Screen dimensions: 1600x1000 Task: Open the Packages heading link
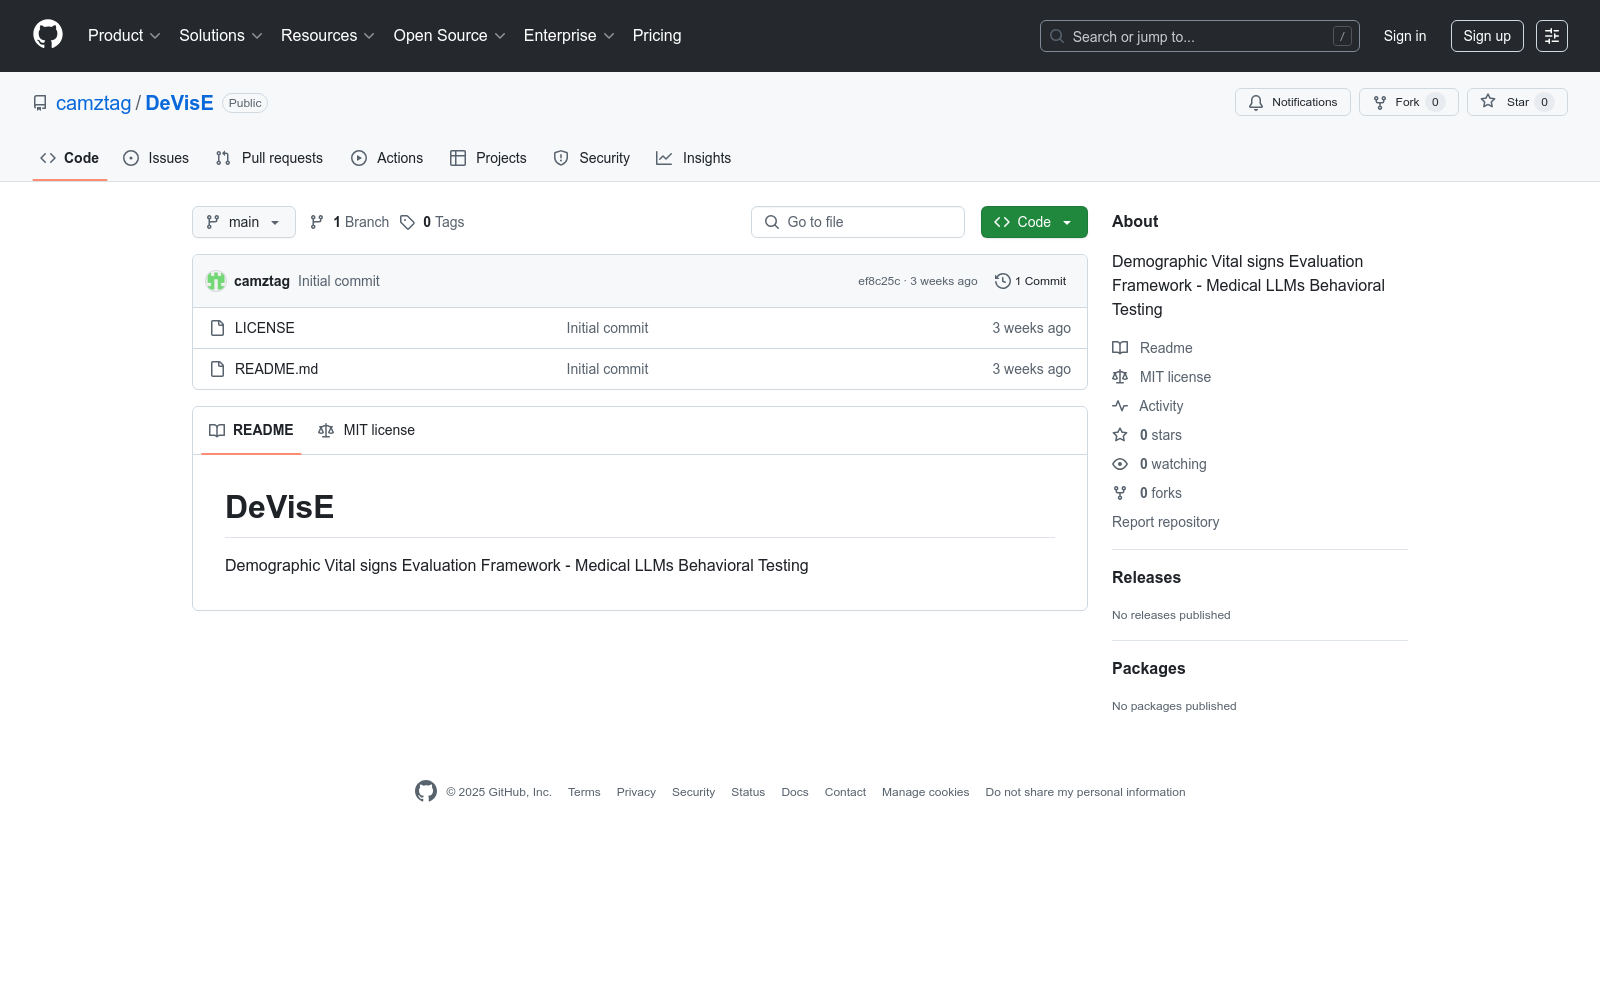(1149, 668)
